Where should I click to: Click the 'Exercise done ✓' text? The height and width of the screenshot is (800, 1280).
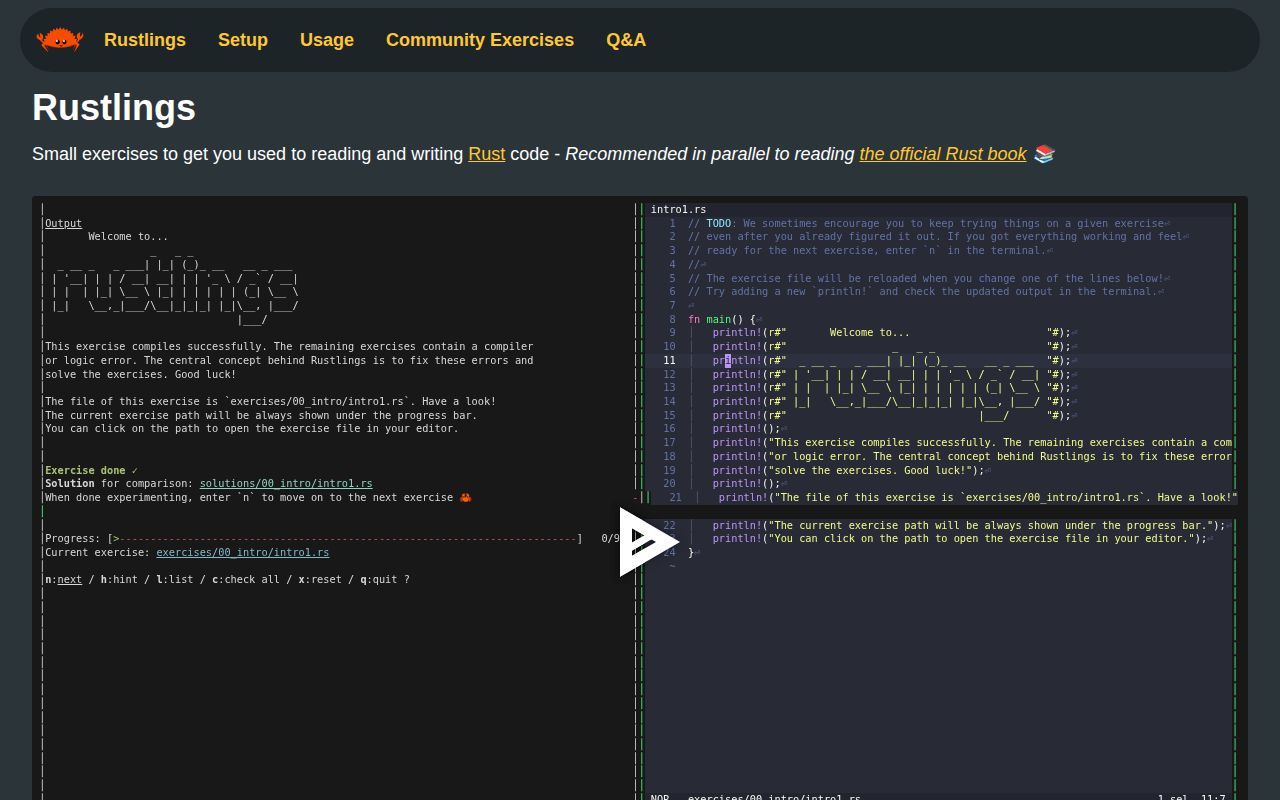pos(92,470)
